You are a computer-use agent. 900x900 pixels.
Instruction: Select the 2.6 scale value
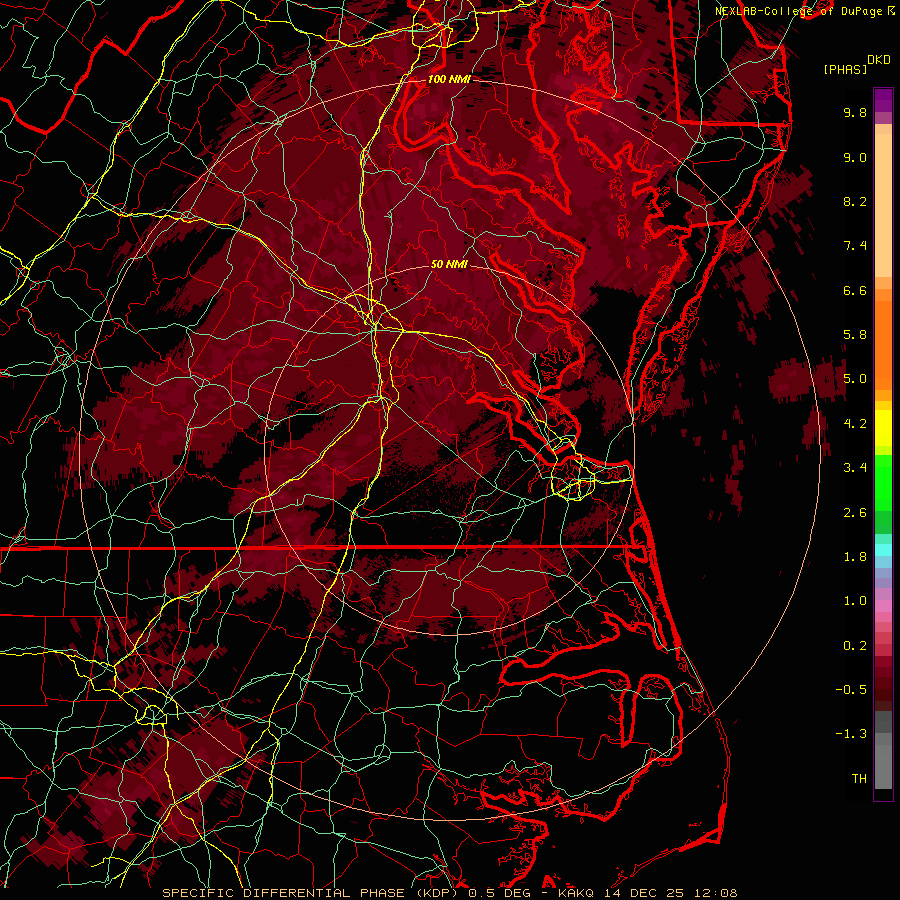[855, 513]
